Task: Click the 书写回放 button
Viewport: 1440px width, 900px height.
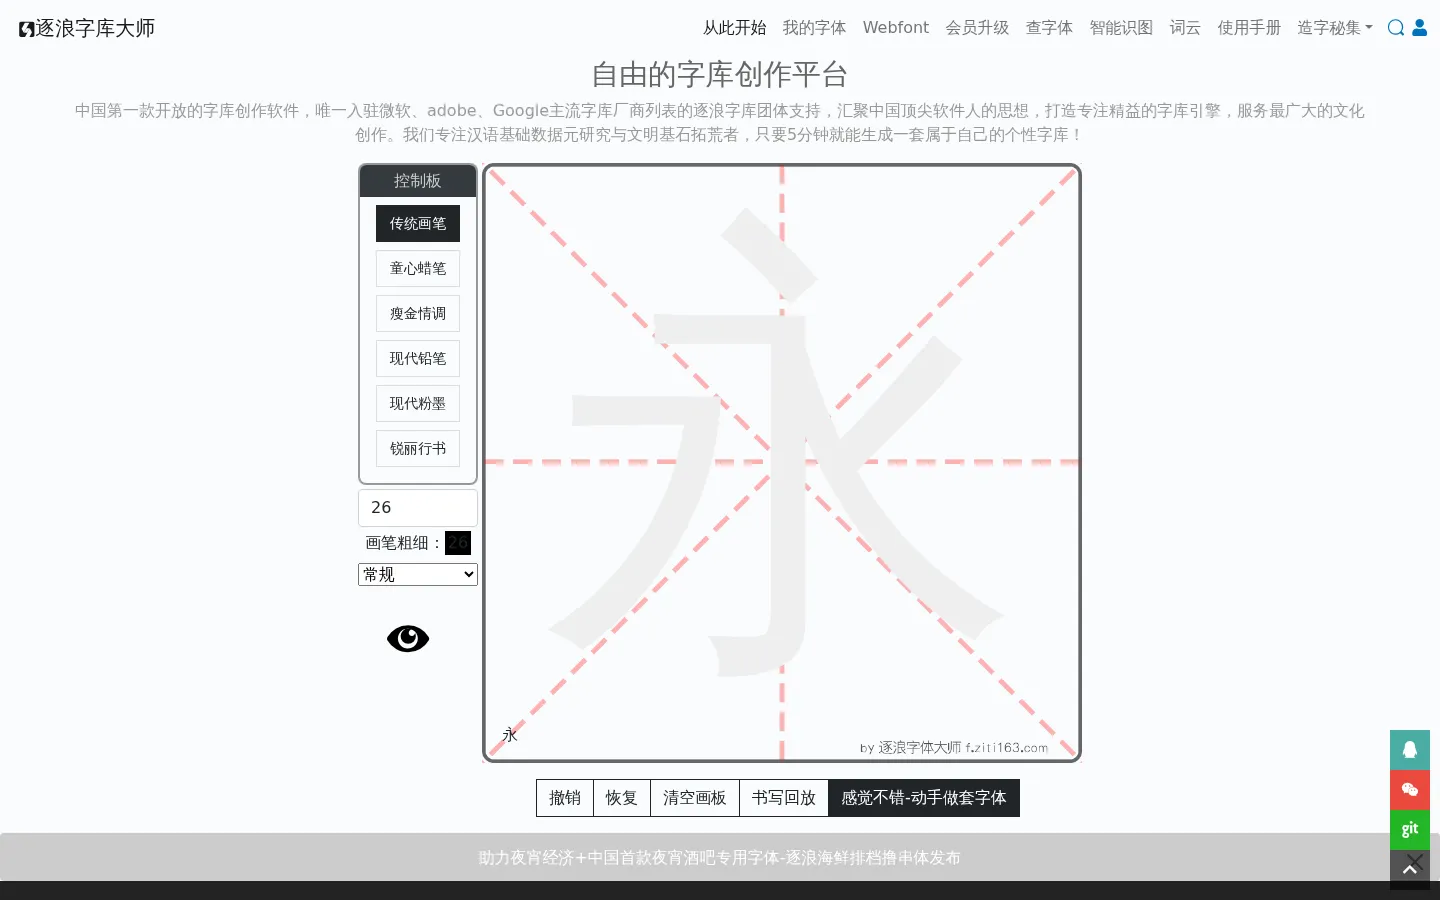Action: (x=784, y=798)
